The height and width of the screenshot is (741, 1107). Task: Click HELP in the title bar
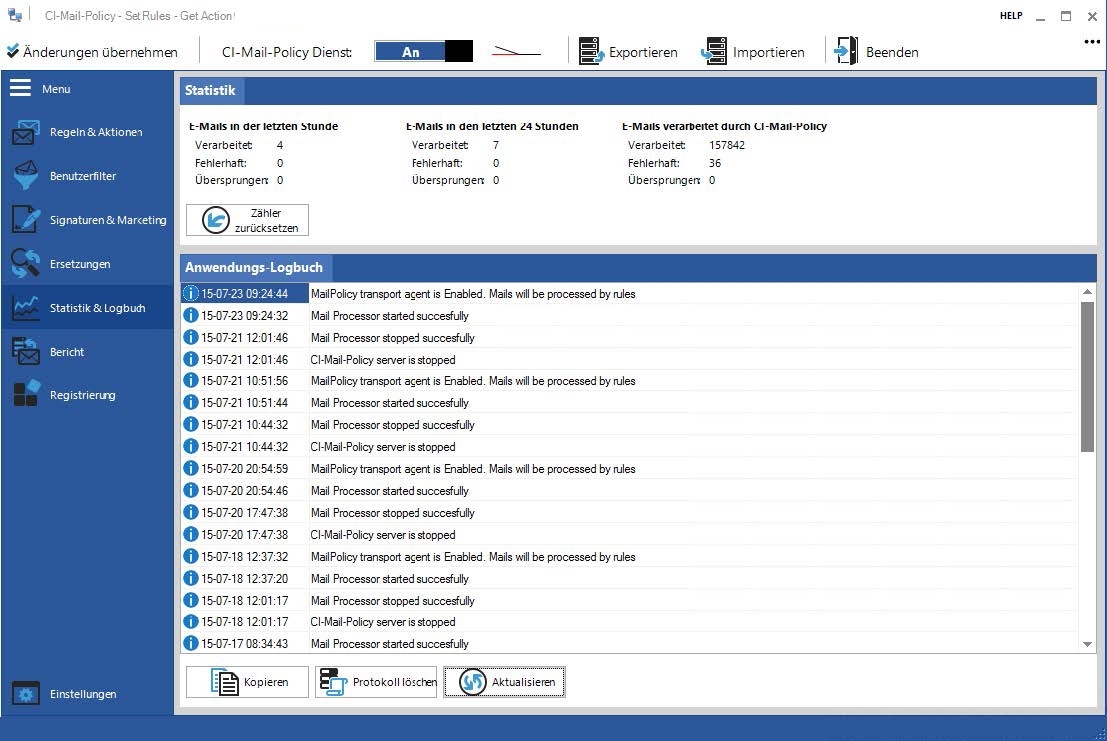pyautogui.click(x=1011, y=16)
